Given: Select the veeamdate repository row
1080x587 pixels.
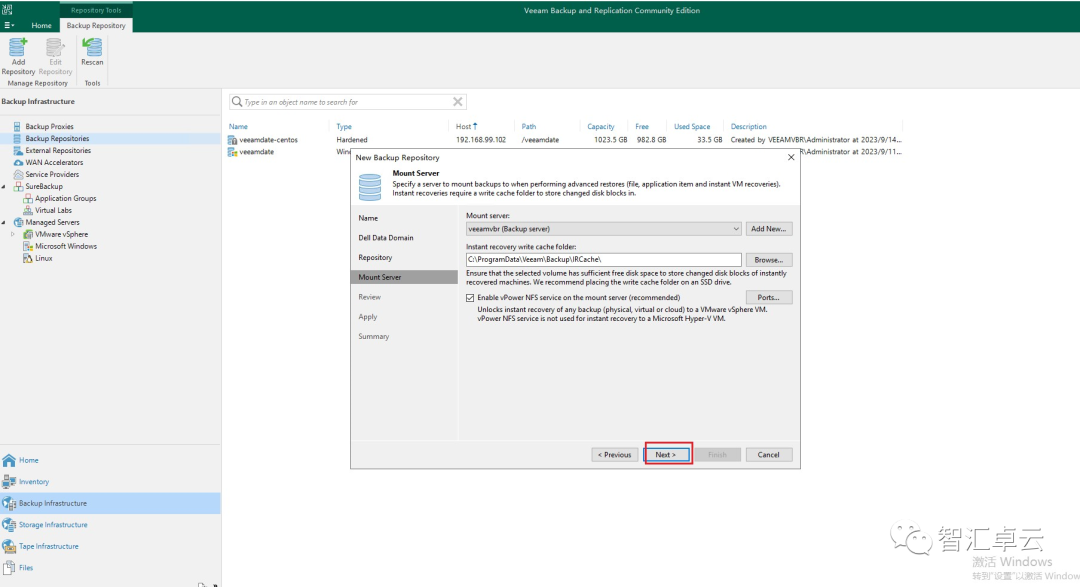Looking at the screenshot, I should point(256,152).
